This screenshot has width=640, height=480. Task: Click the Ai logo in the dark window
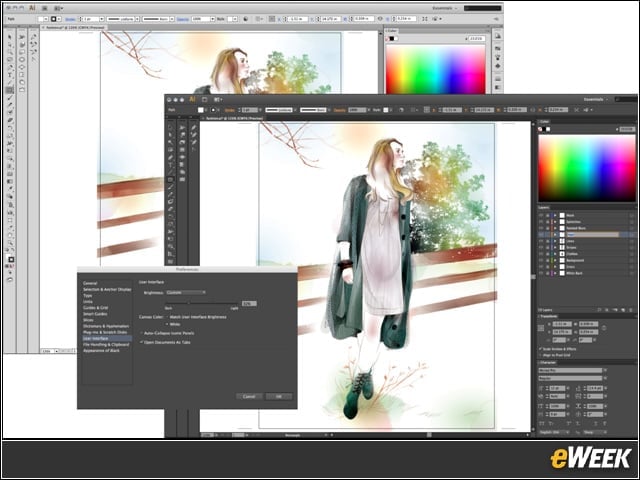(192, 99)
